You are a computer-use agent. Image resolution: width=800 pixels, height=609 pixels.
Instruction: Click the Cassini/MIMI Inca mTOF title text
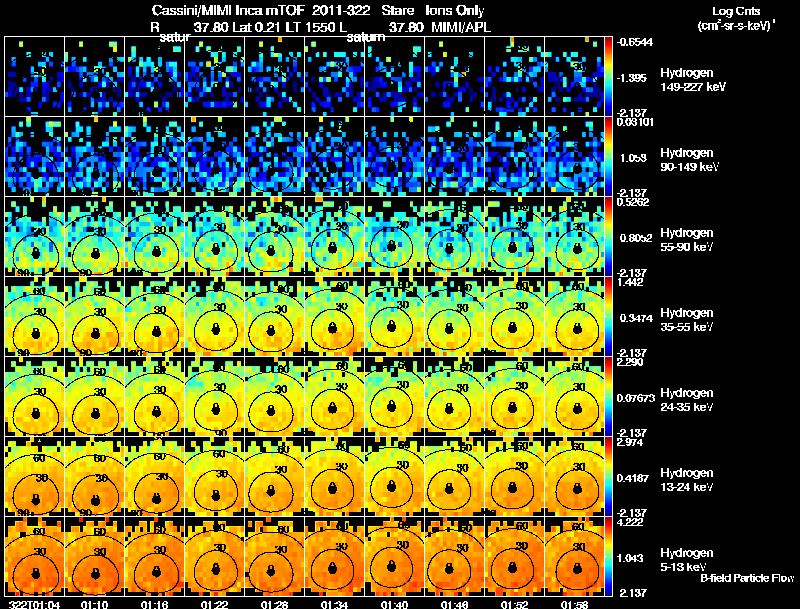(228, 10)
